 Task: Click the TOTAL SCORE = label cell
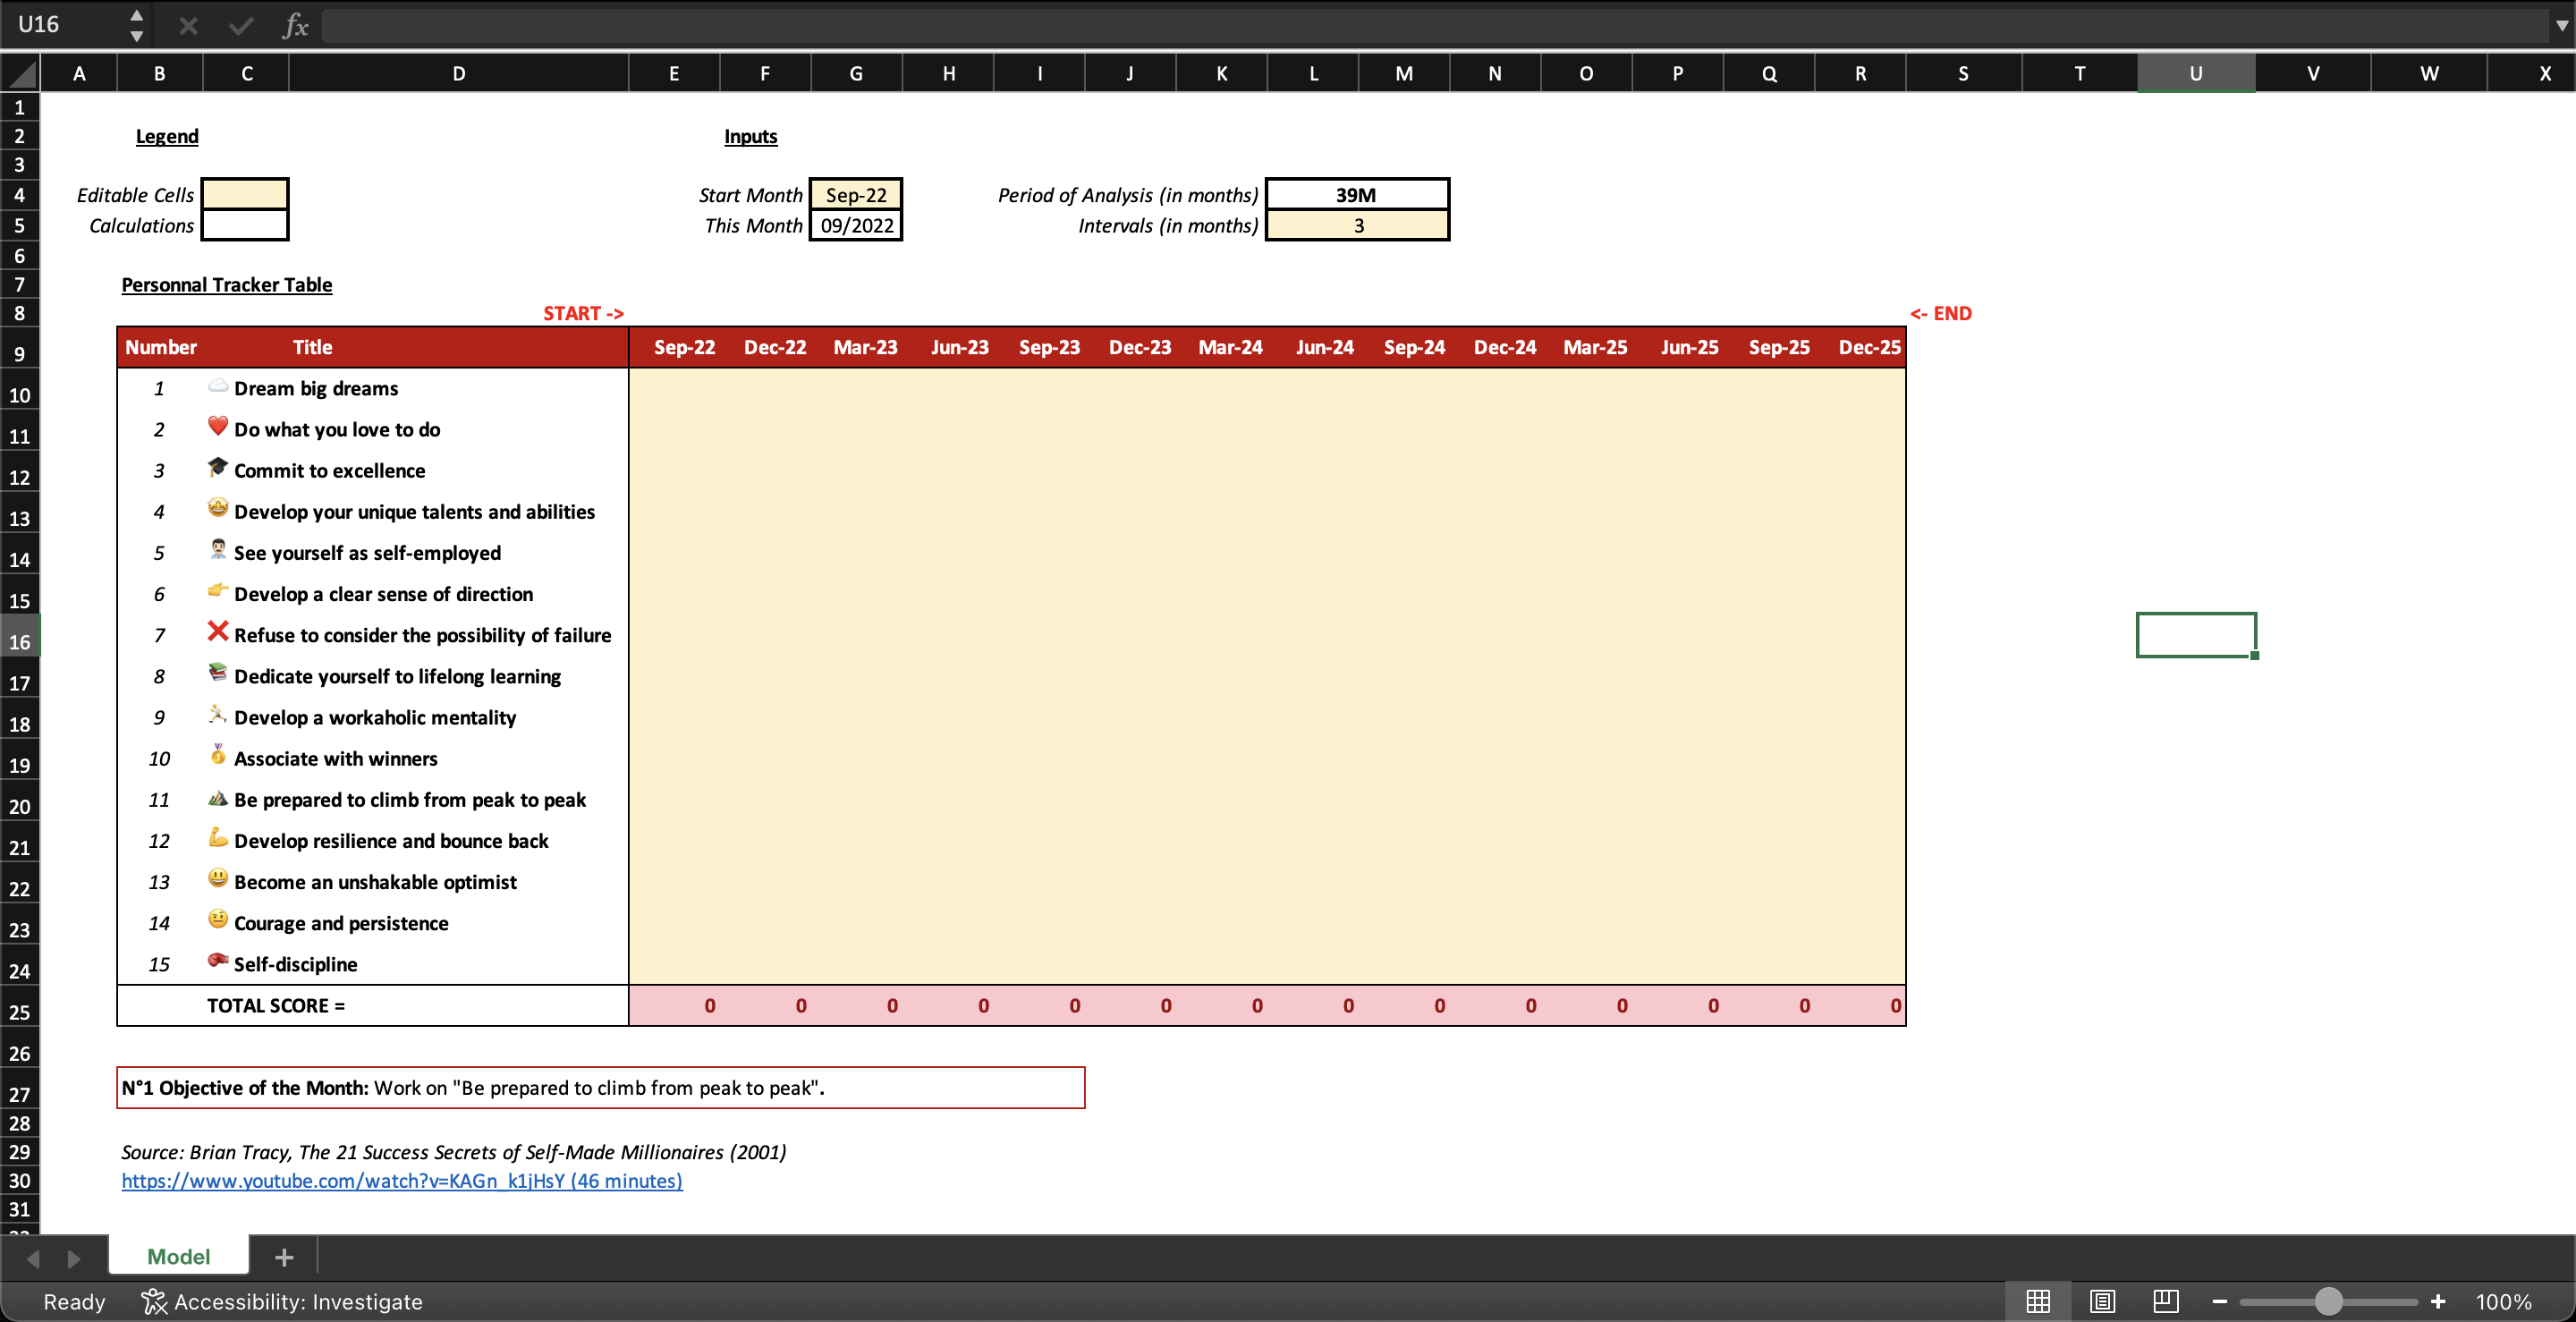point(276,1005)
